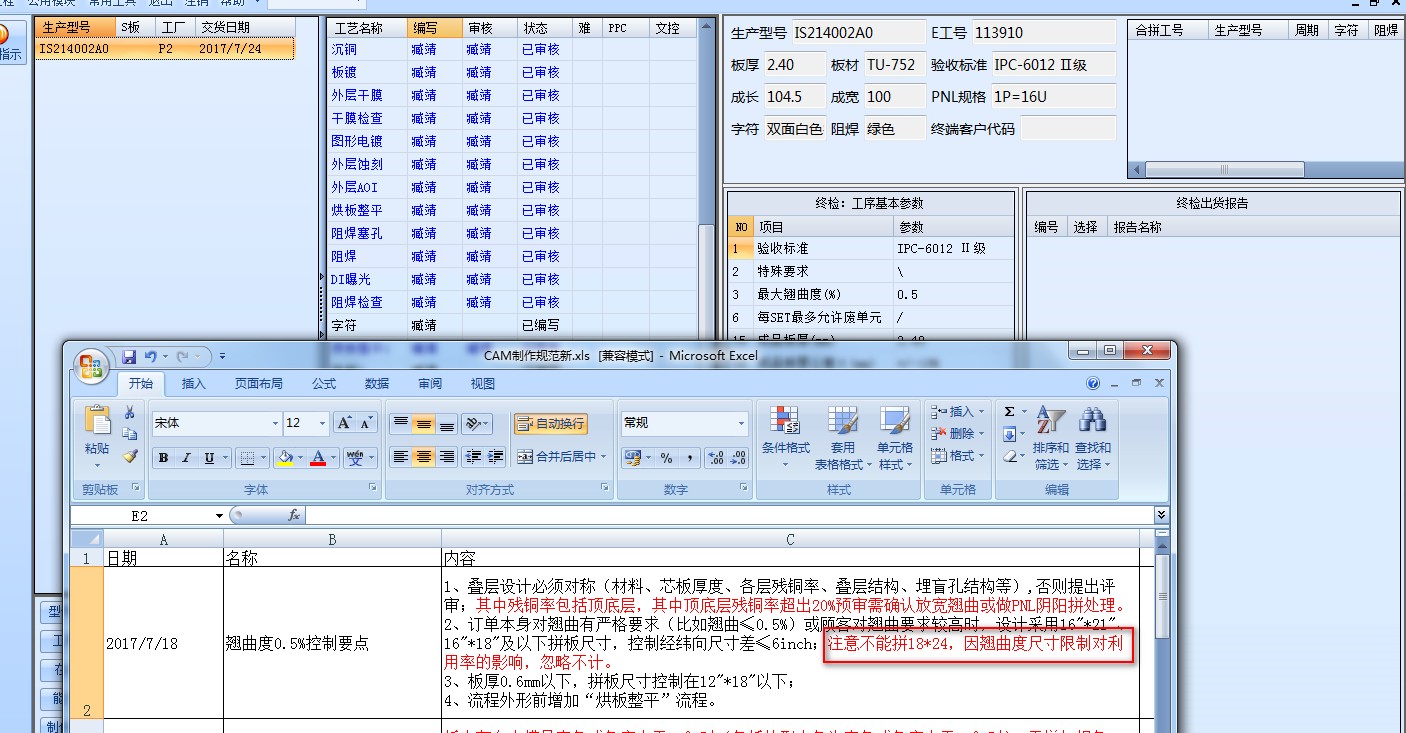This screenshot has height=733, width=1406.
Task: Open 套用表格格式 table styles
Action: point(843,439)
